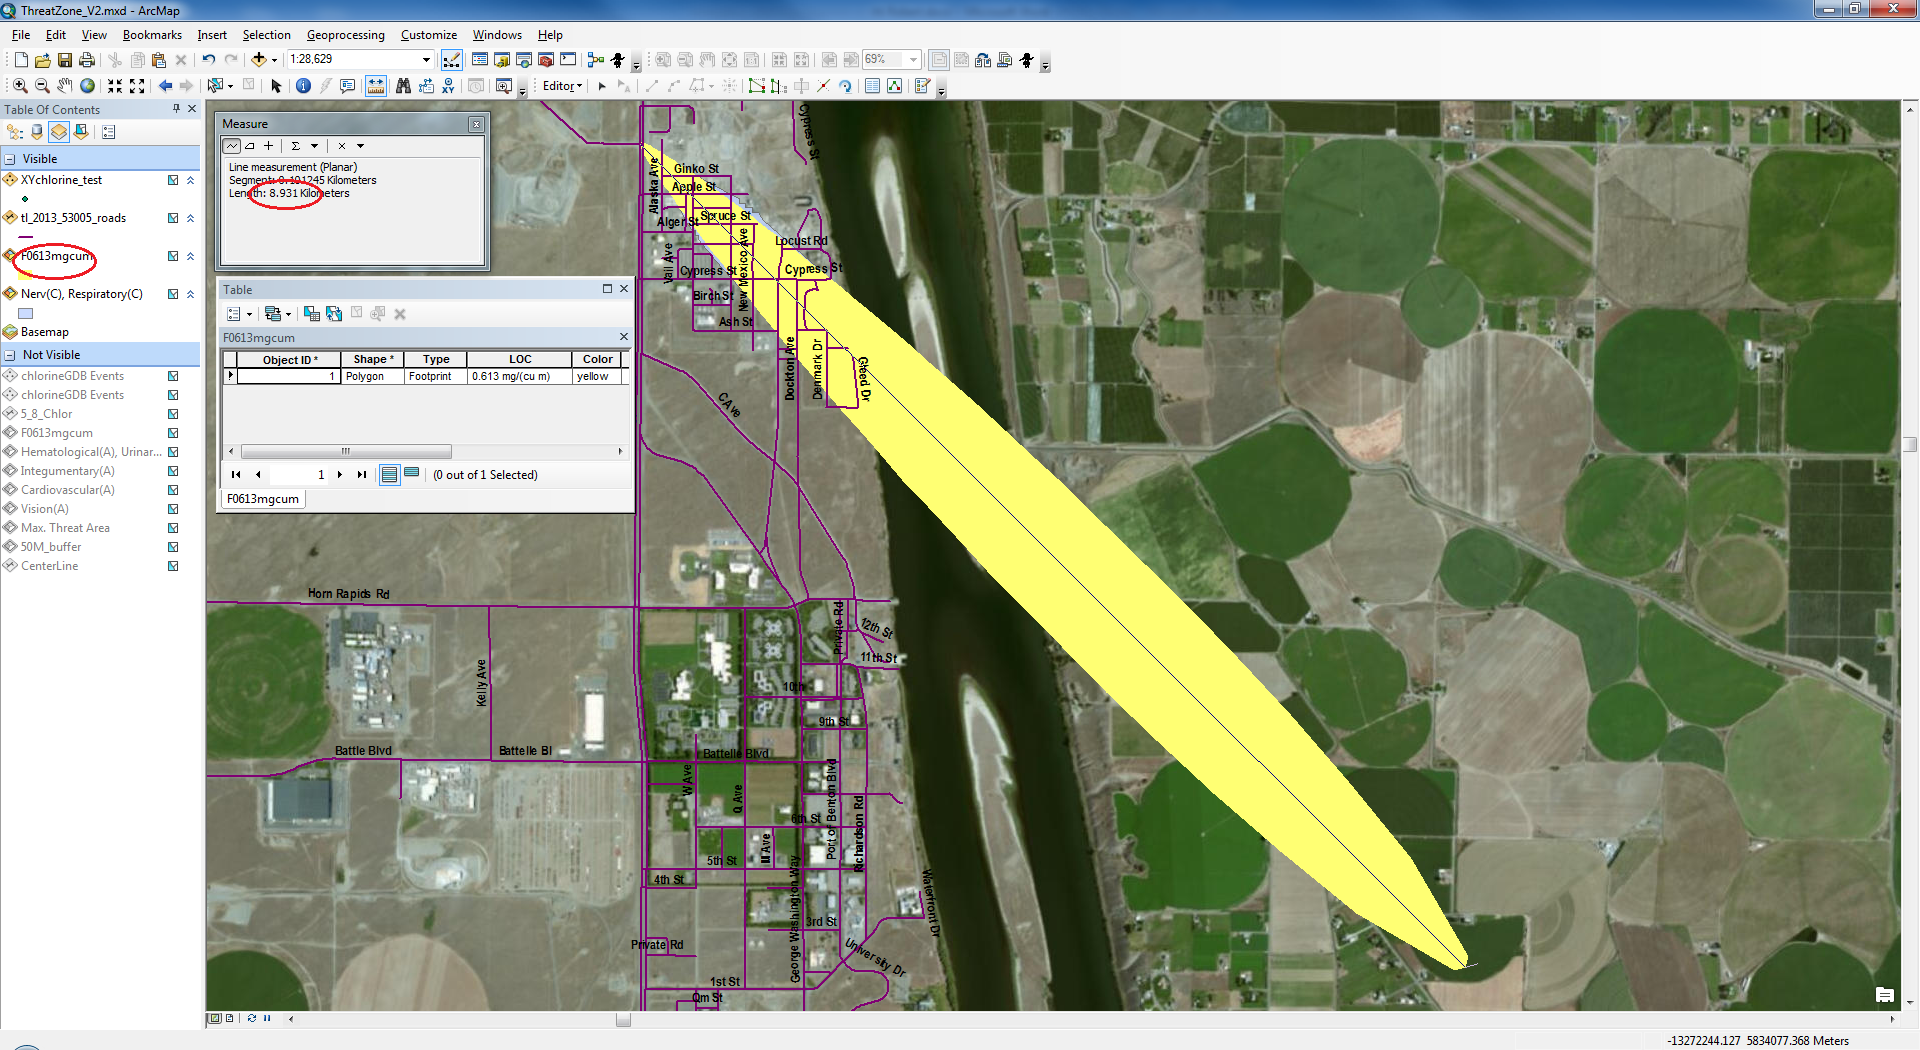Switch to List By Source icon
Screen dimensions: 1920x1050
click(x=37, y=132)
